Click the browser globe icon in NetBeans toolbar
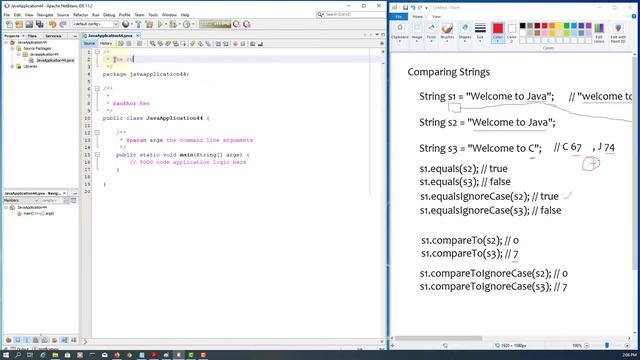 126,24
